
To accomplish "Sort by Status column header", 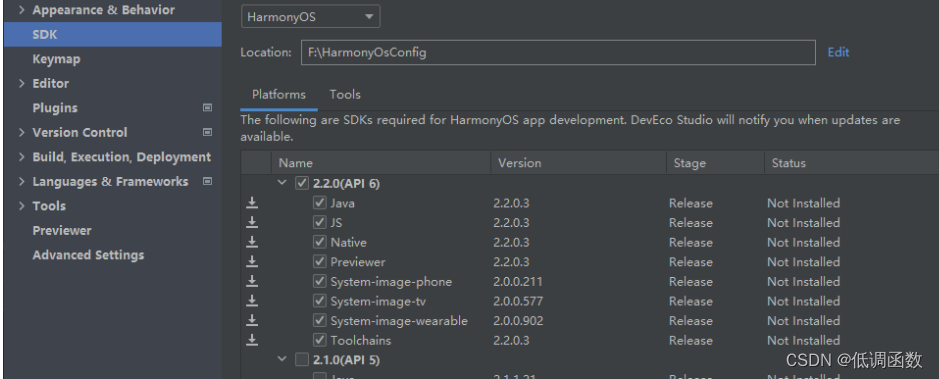I will click(x=852, y=163).
